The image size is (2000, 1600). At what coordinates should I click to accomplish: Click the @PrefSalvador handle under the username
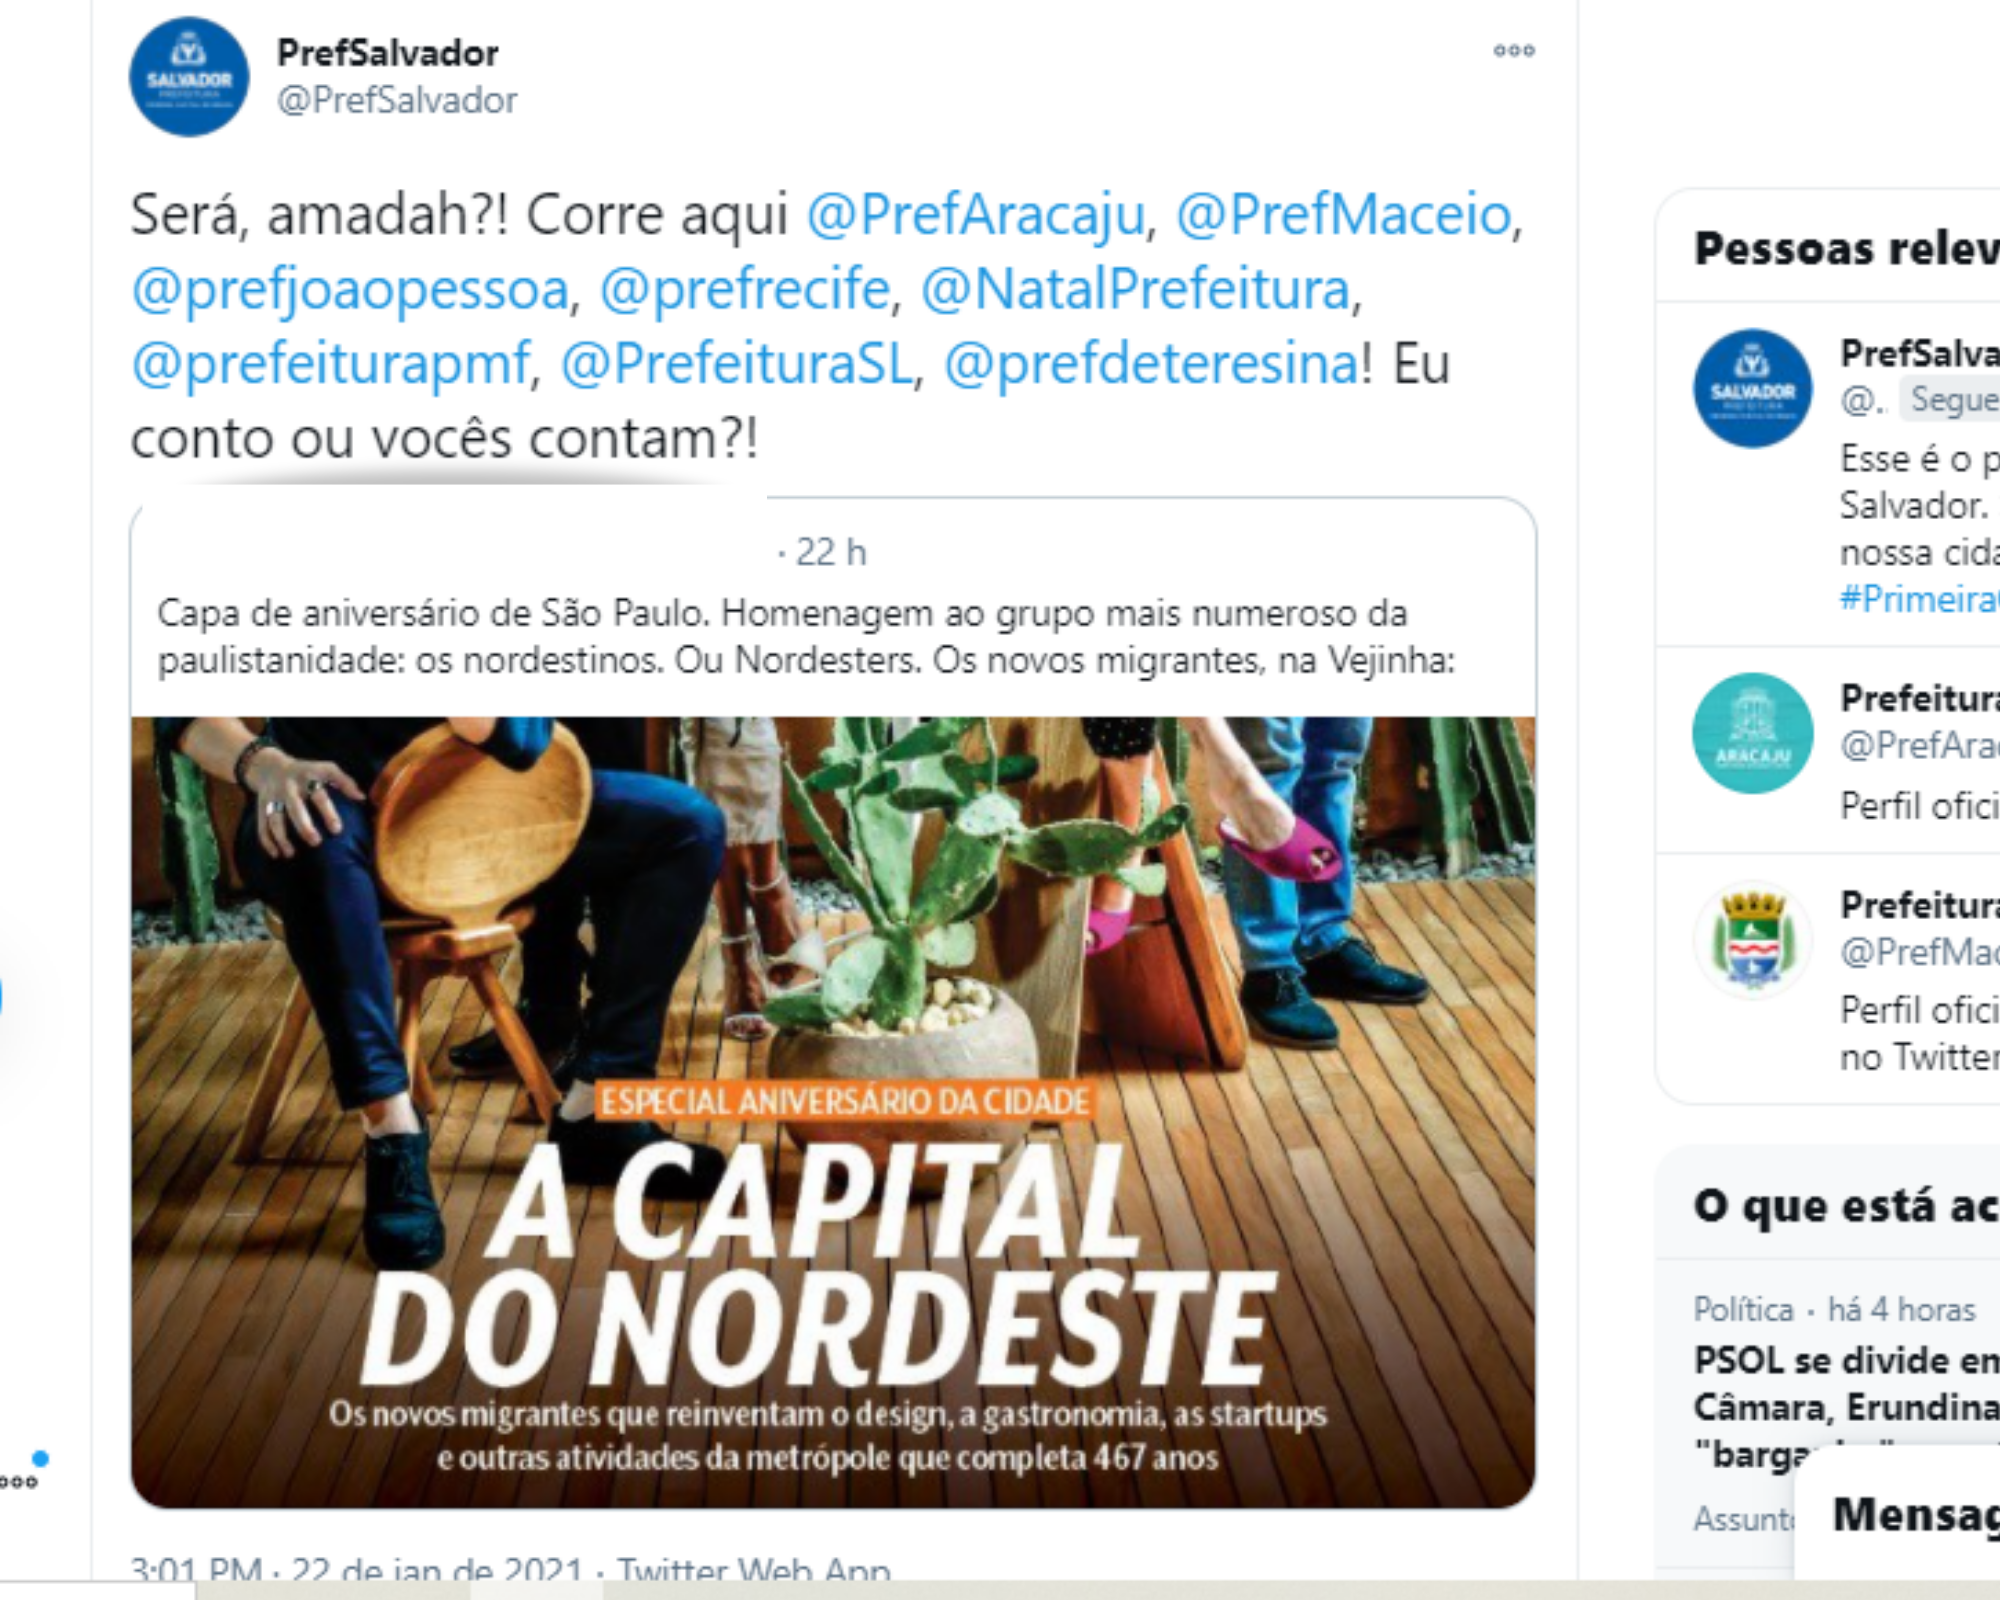point(395,97)
